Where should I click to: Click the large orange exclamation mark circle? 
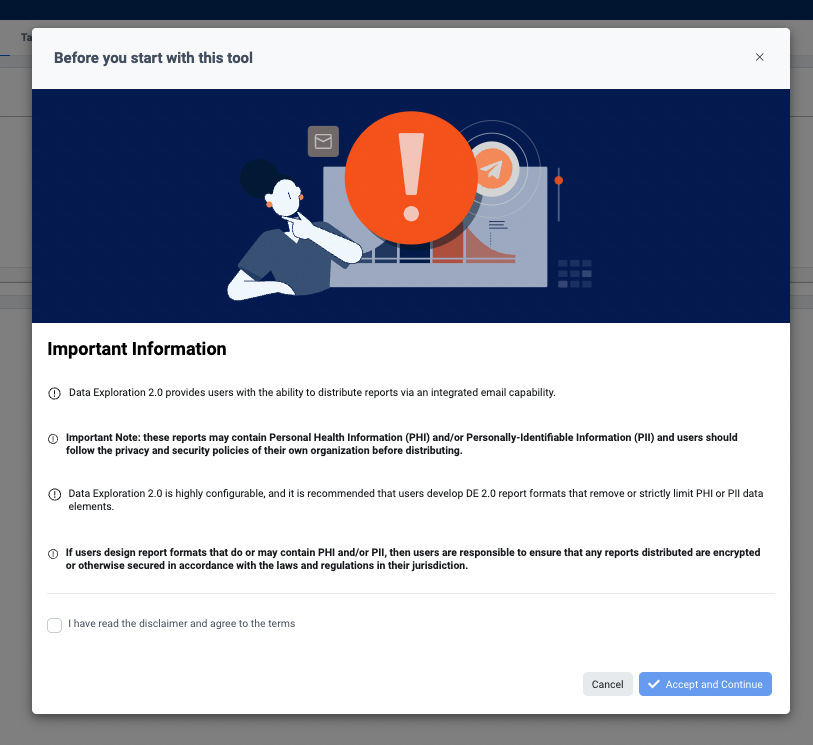point(411,177)
